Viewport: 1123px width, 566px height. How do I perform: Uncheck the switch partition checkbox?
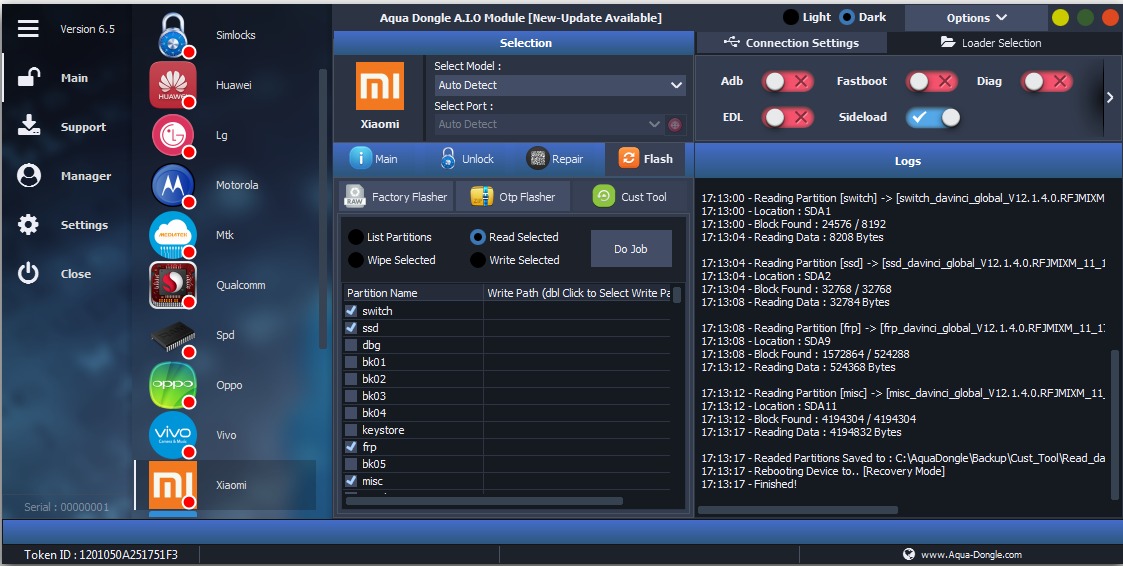(x=351, y=311)
